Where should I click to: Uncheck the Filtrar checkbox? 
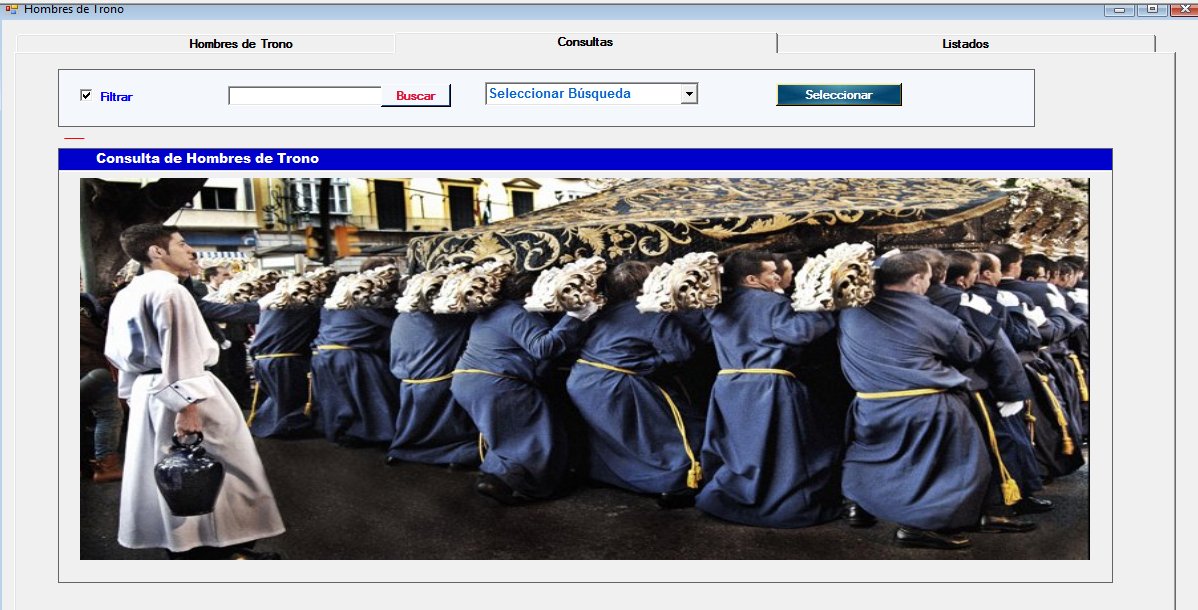pyautogui.click(x=86, y=95)
